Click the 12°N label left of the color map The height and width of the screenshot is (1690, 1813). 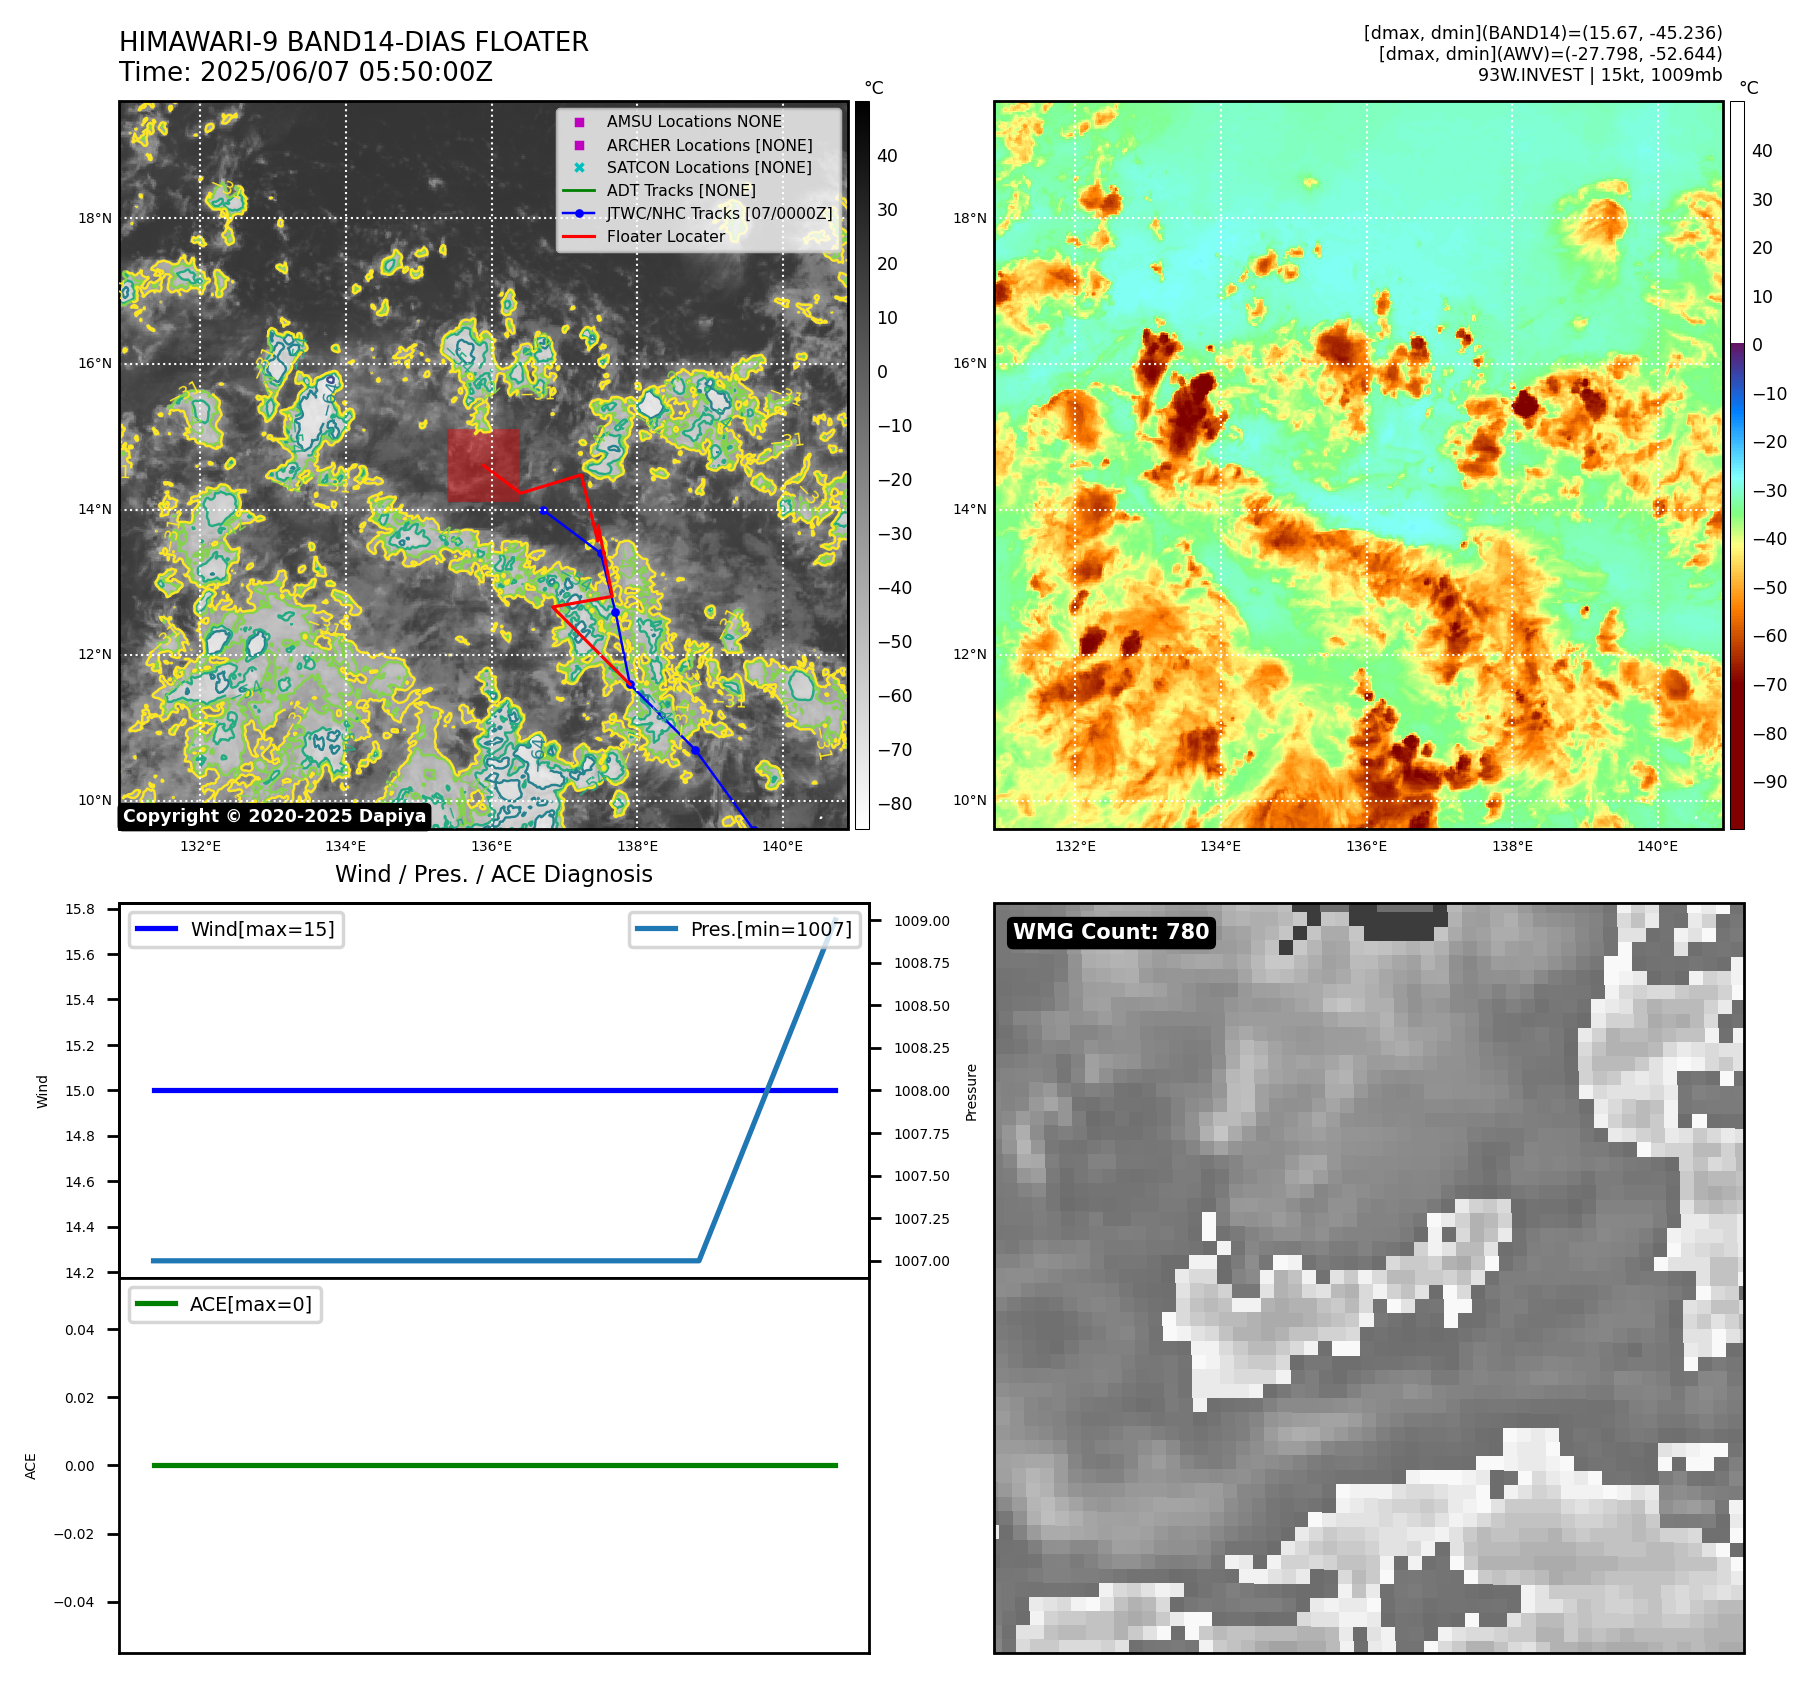tap(970, 655)
